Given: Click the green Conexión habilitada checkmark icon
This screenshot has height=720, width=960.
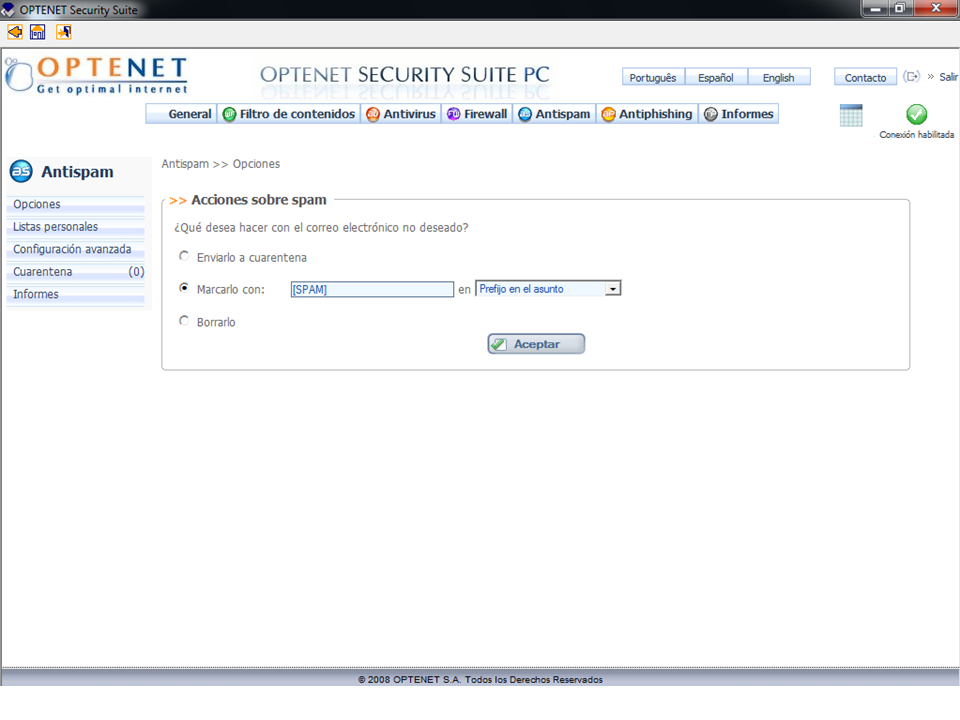Looking at the screenshot, I should point(916,115).
